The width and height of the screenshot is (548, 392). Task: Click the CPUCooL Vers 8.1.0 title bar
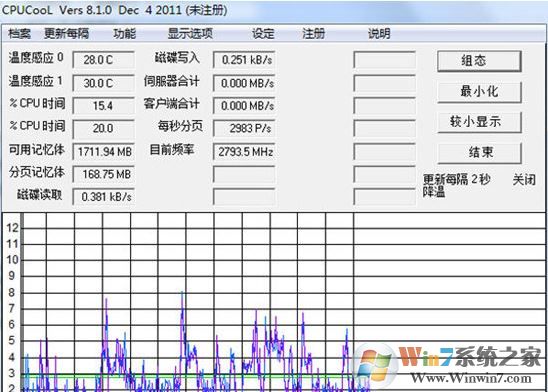[274, 10]
